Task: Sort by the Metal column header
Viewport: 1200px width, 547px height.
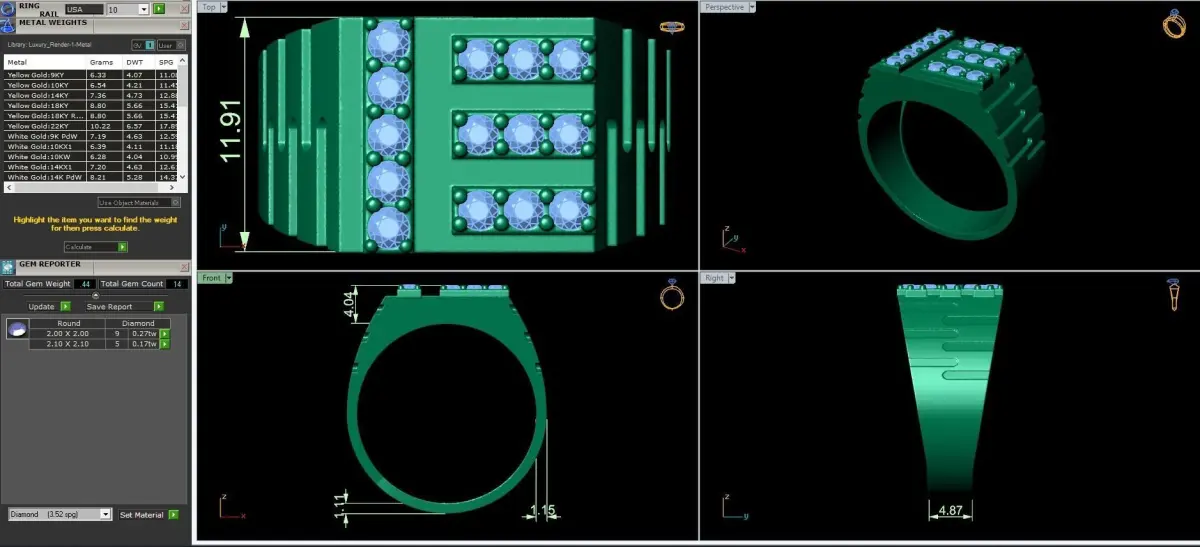Action: point(45,62)
